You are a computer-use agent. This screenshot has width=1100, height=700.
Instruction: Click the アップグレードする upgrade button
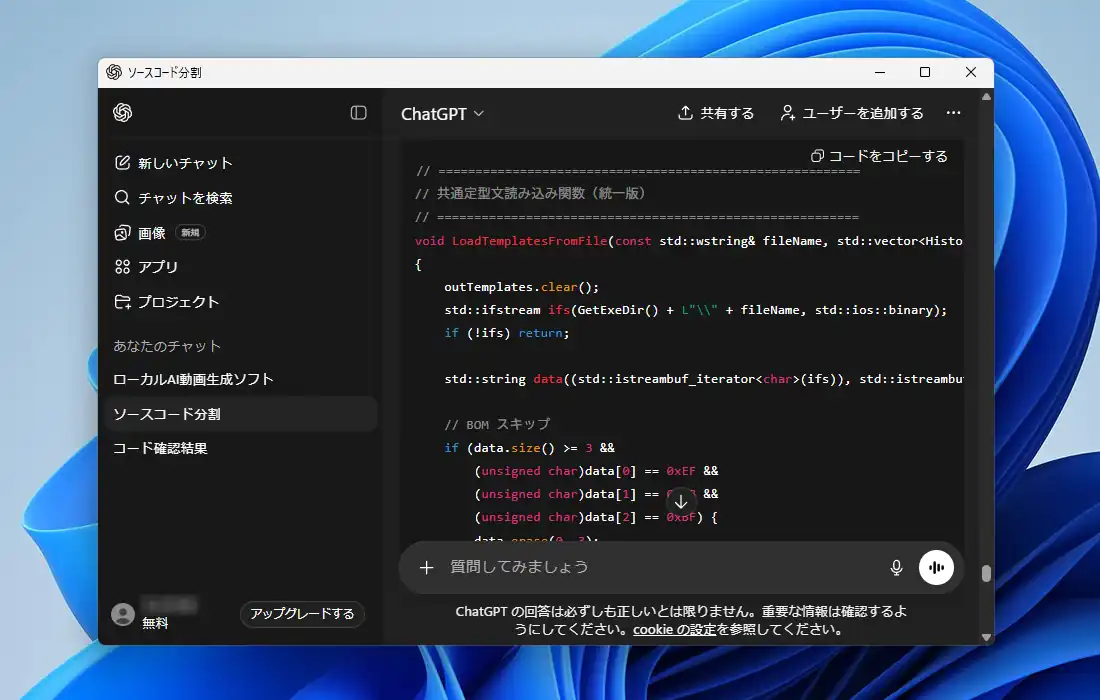[302, 614]
